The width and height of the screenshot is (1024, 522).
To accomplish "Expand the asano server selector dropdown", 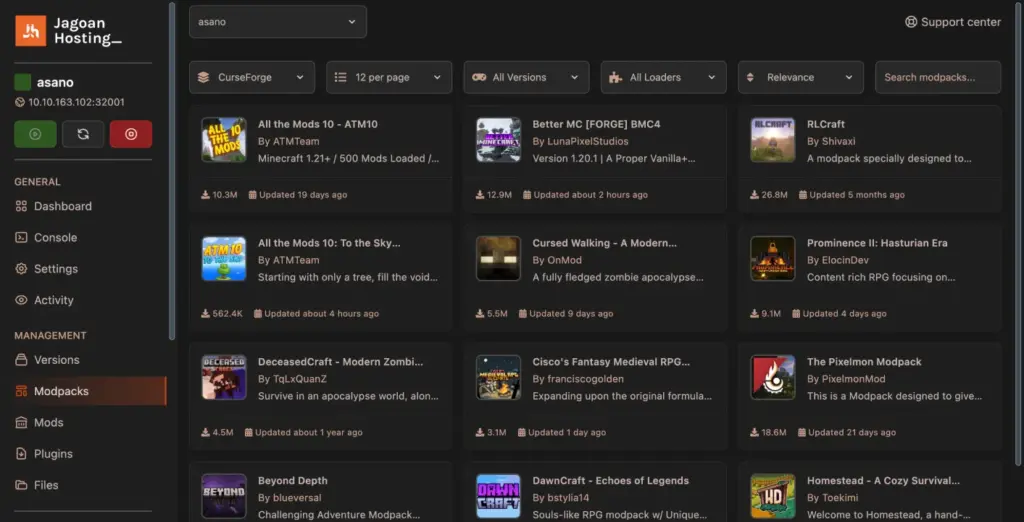I will click(278, 22).
